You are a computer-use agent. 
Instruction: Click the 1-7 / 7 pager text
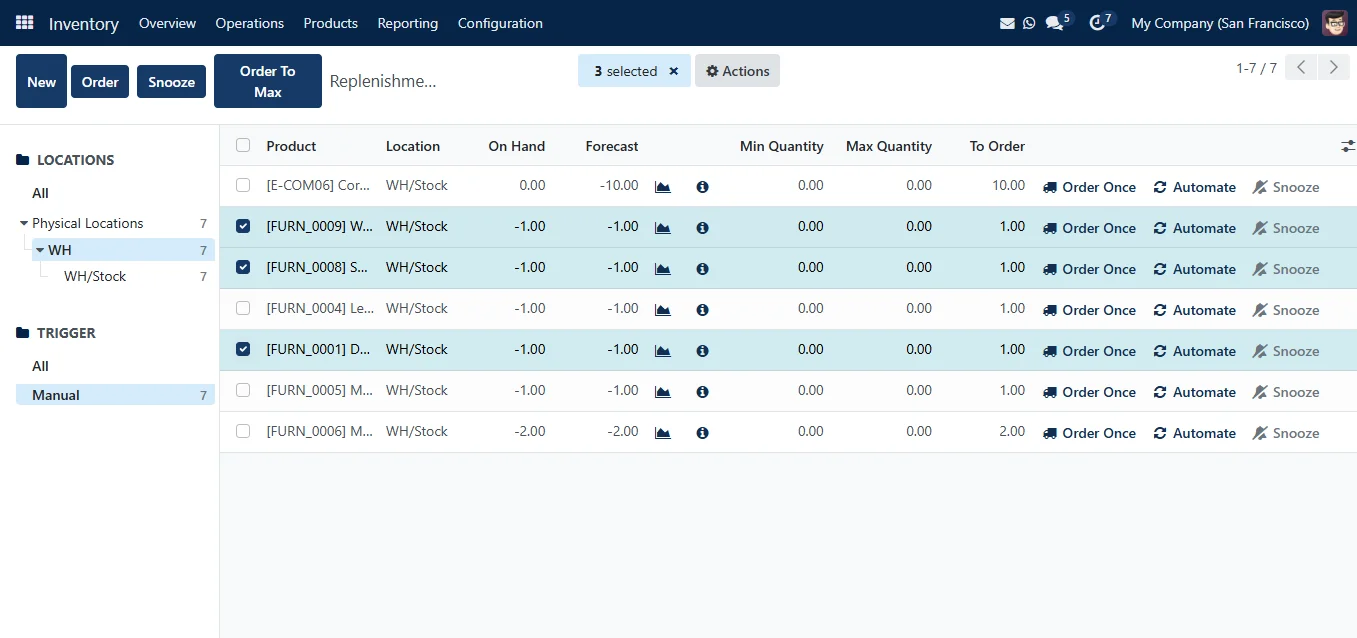point(1256,68)
